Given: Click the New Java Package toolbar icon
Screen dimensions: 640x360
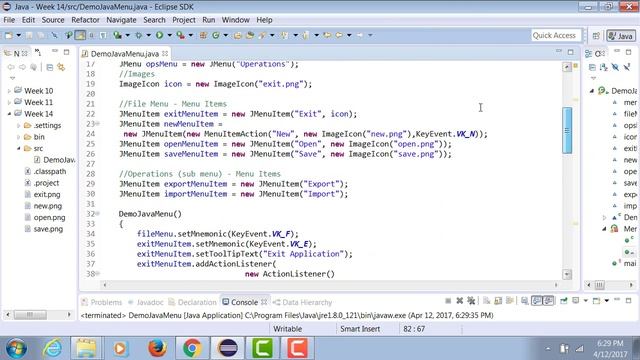Looking at the screenshot, I should tap(203, 36).
